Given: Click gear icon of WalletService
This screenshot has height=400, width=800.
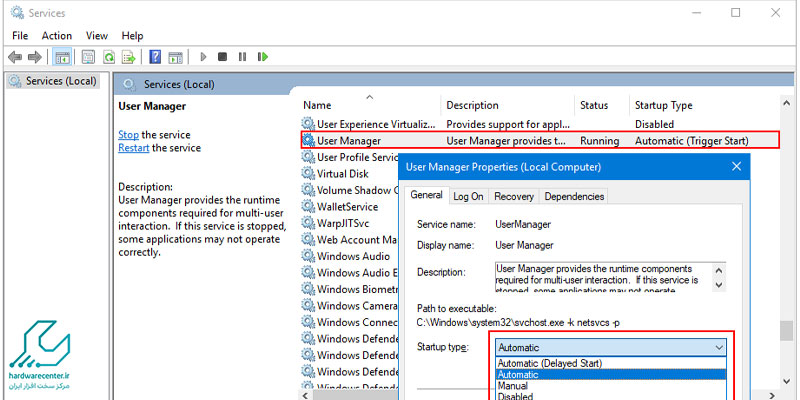Looking at the screenshot, I should click(x=308, y=207).
